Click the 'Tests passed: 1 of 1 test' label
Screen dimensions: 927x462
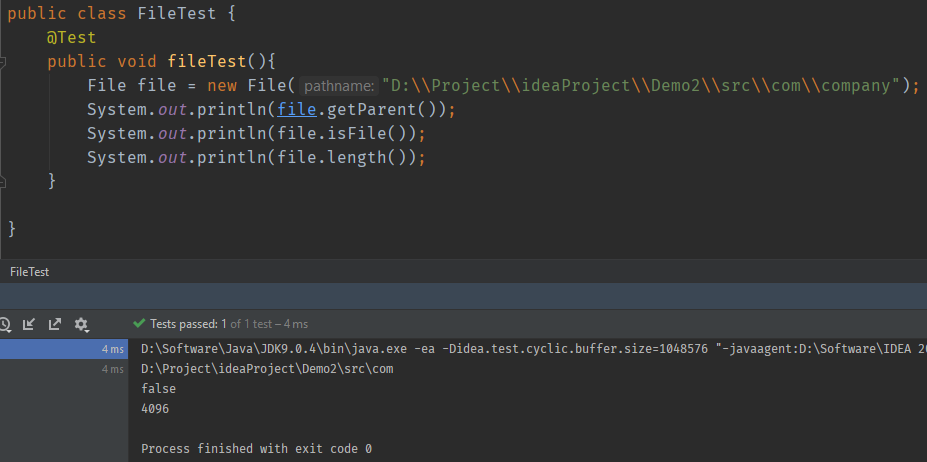pyautogui.click(x=229, y=324)
